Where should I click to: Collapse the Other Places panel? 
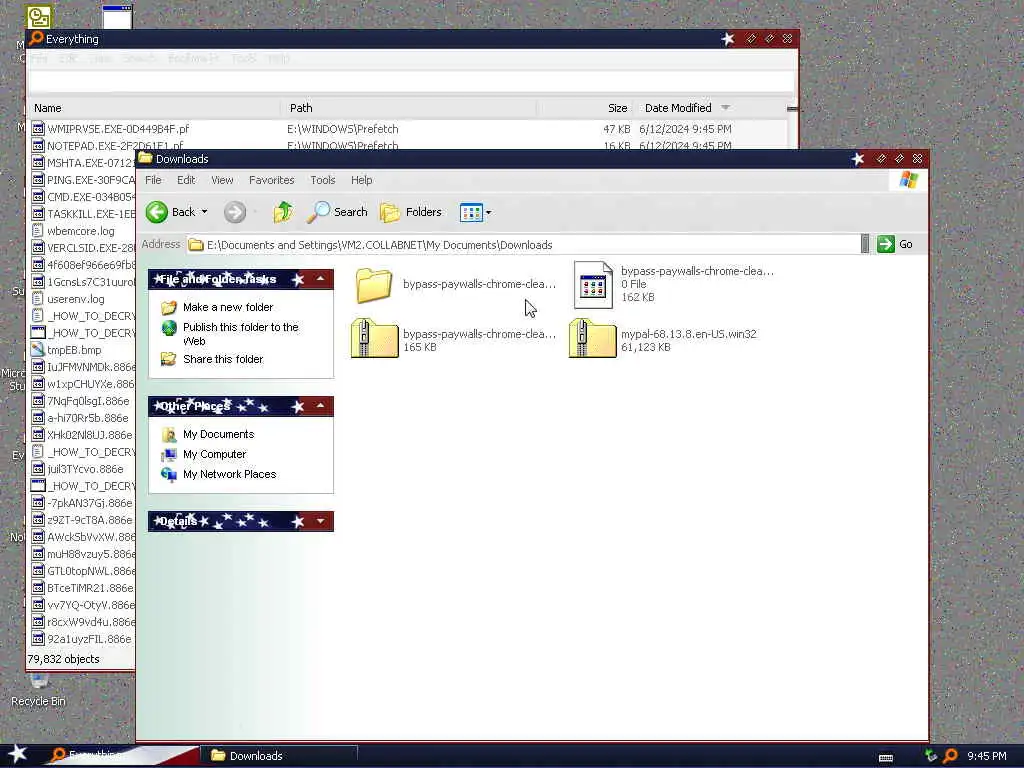pyautogui.click(x=321, y=406)
